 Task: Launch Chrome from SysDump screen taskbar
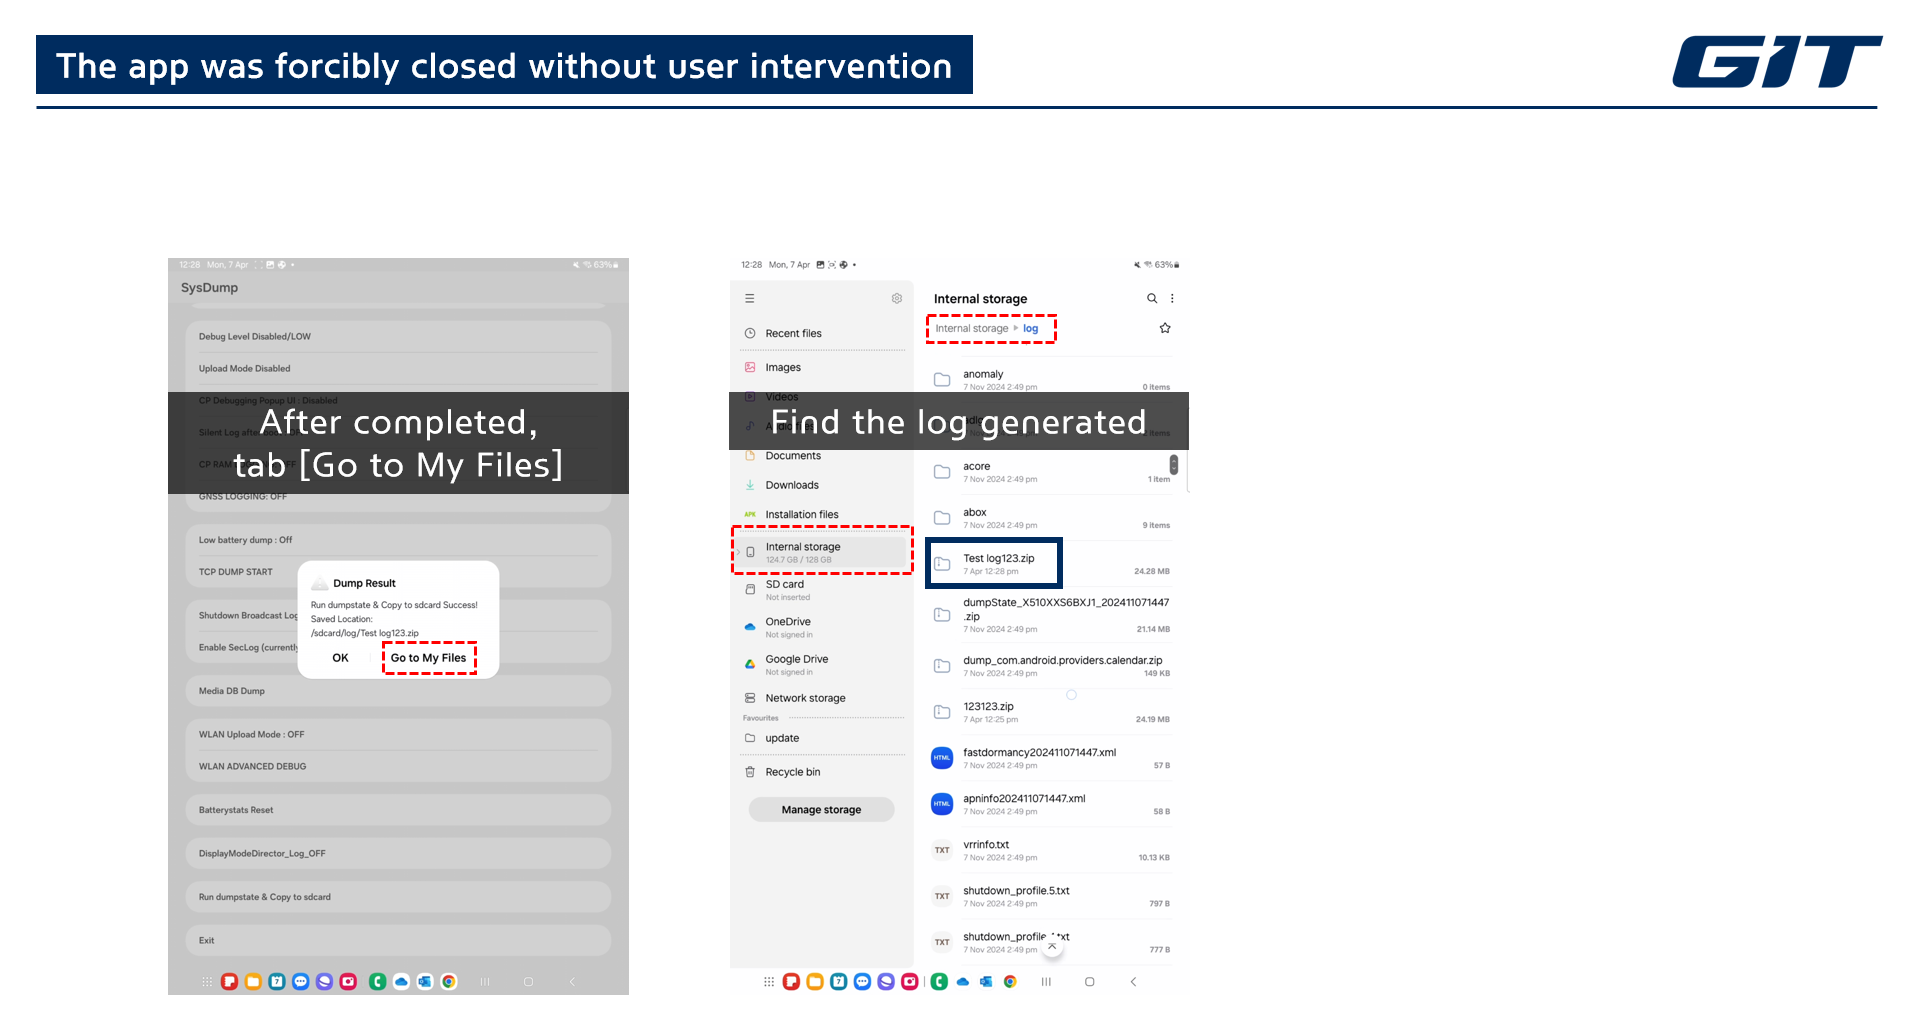[449, 982]
